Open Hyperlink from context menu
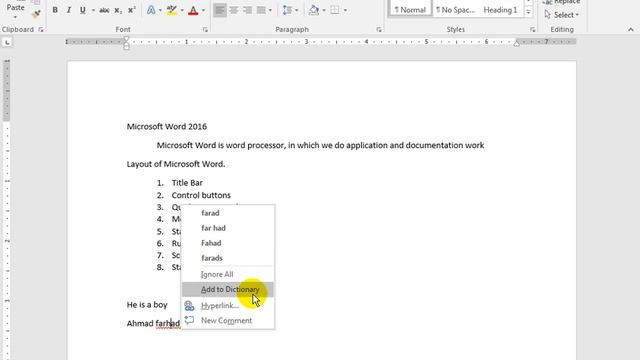 click(x=228, y=305)
